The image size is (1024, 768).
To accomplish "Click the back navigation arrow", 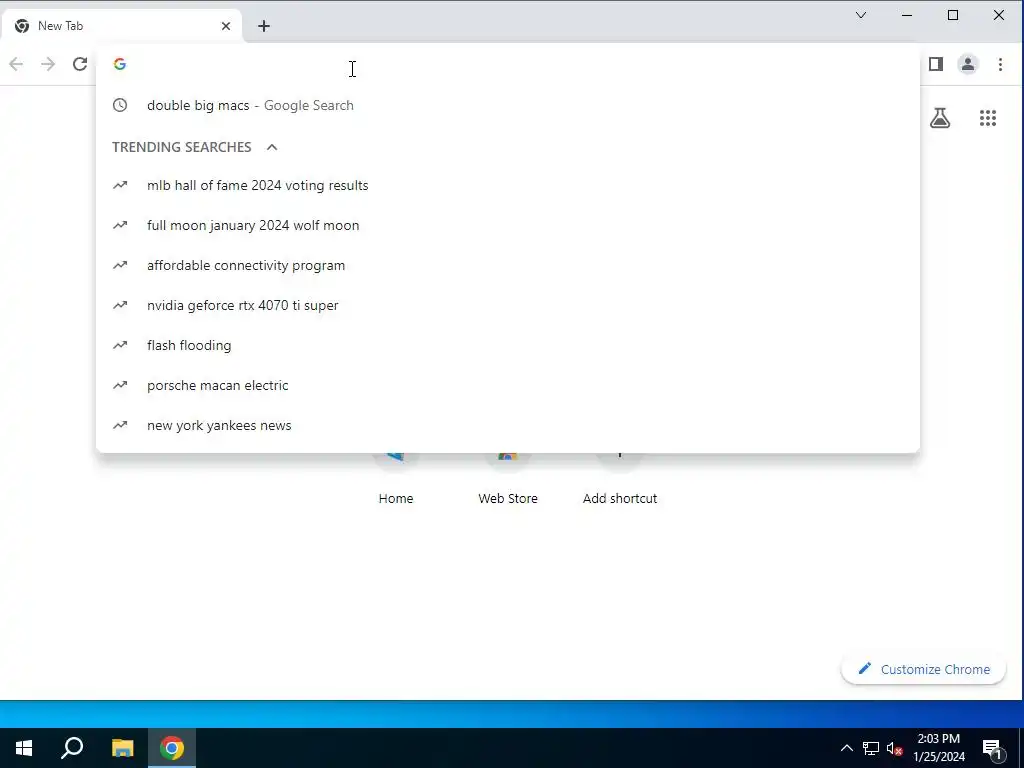I will 16,64.
